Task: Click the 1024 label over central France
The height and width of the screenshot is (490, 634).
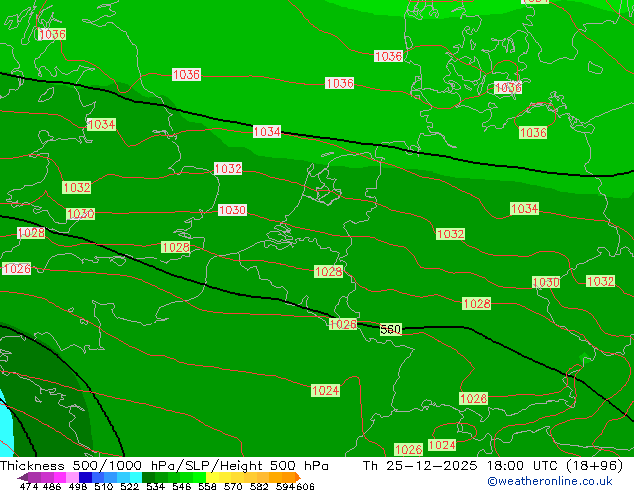Action: point(325,391)
